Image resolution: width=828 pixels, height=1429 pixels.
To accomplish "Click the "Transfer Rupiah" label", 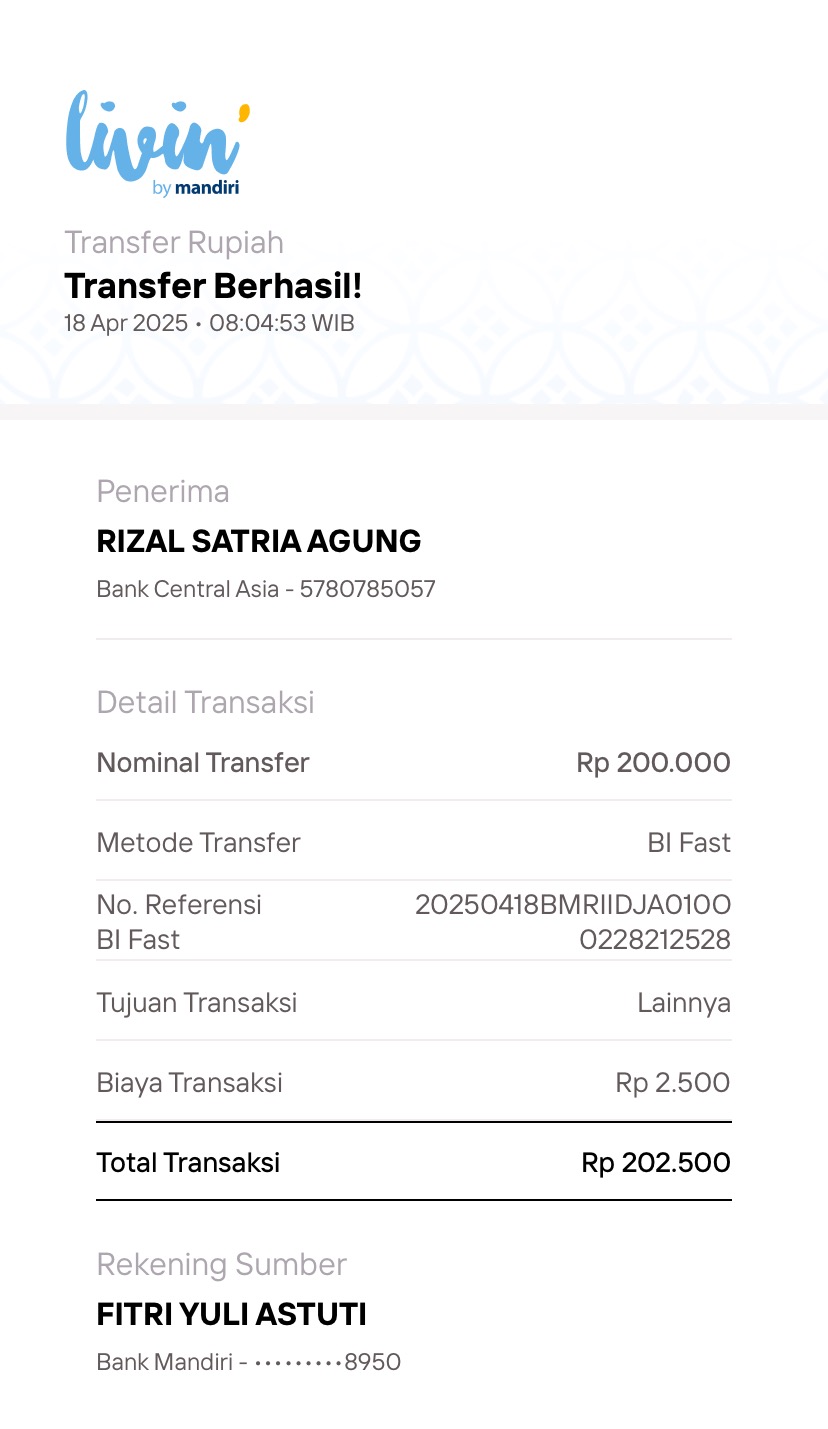I will click(174, 242).
